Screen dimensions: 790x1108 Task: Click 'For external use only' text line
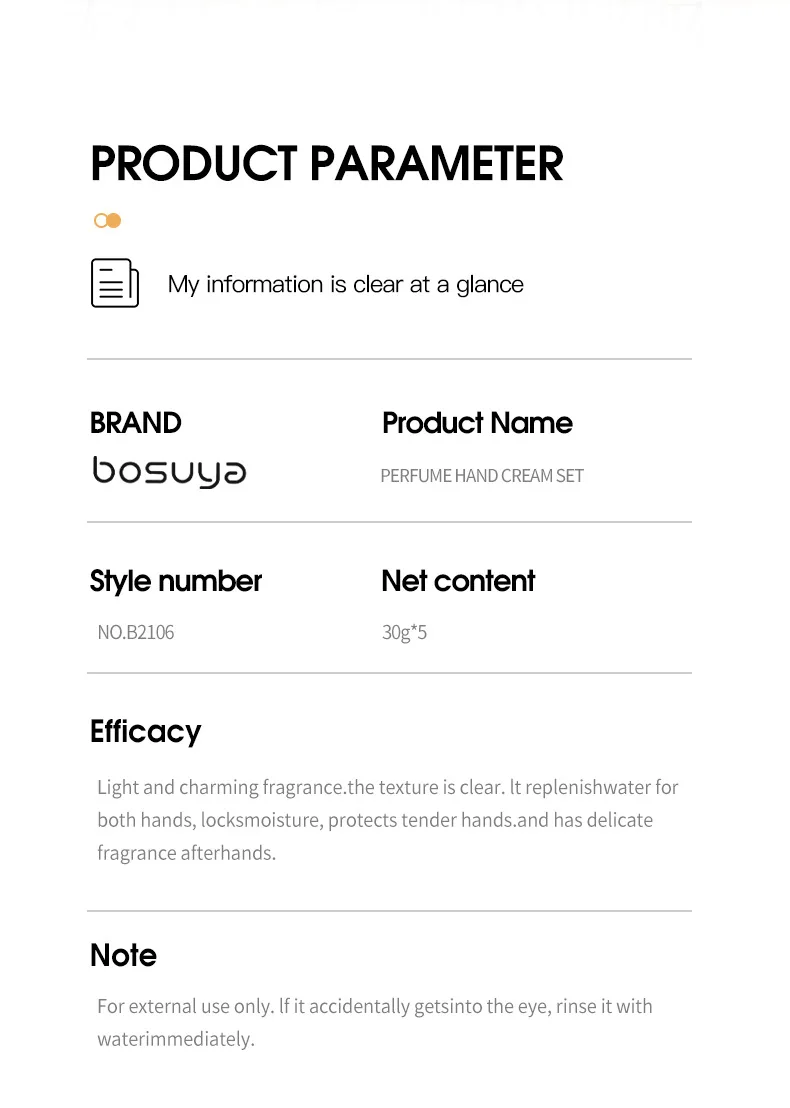tap(375, 1006)
